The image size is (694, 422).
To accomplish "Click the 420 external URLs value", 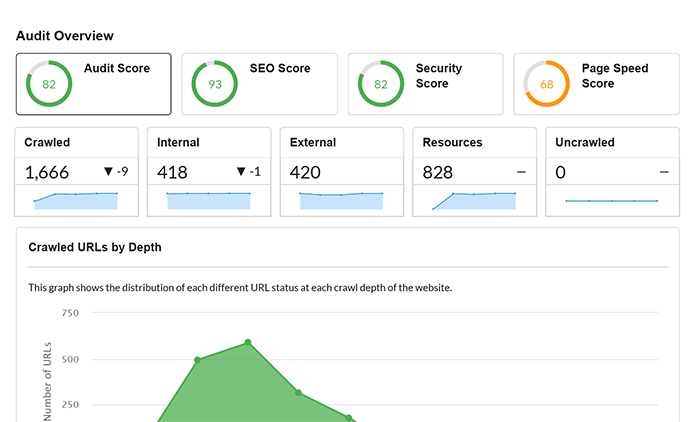I will pos(305,172).
